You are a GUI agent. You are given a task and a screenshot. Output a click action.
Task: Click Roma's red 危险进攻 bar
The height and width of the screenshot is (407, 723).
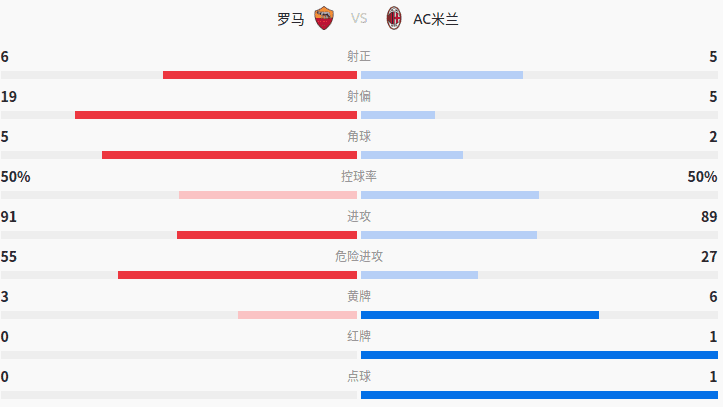click(237, 275)
